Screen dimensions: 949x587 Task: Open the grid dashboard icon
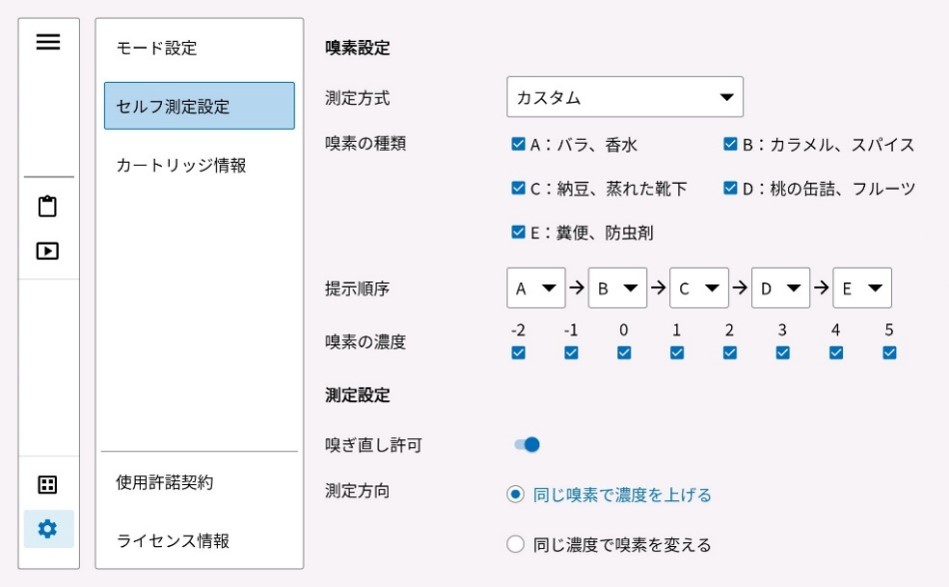tap(48, 485)
